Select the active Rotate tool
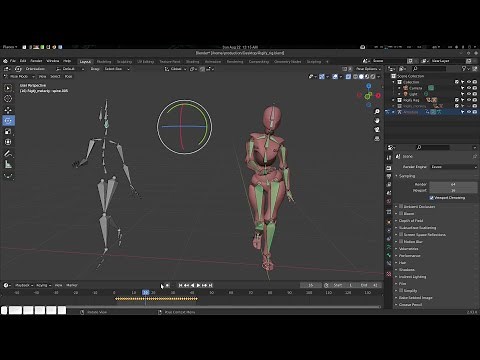Viewport: 480px width, 360px height. 8,121
